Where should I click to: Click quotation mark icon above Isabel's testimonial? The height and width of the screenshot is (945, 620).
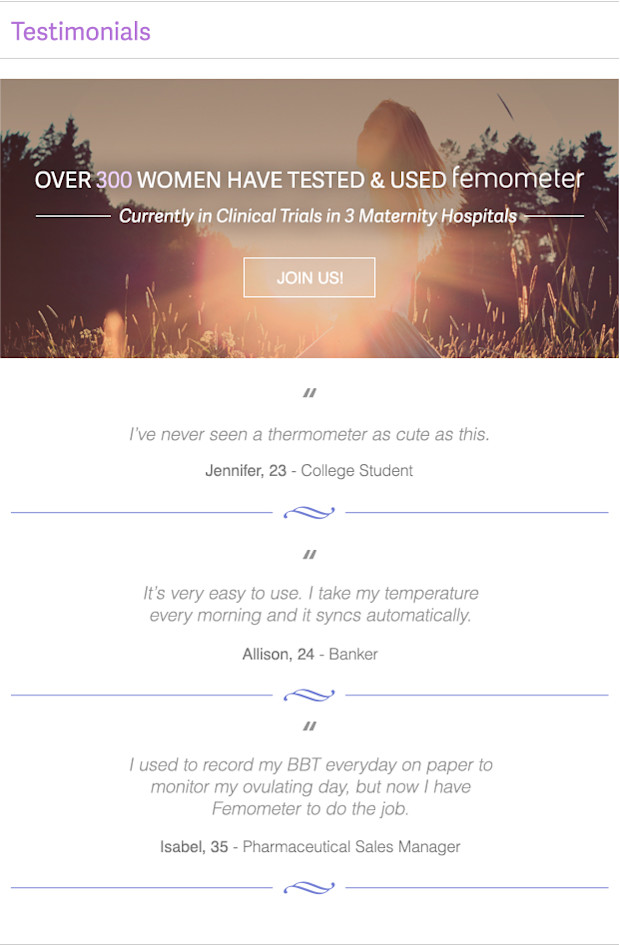pos(309,726)
